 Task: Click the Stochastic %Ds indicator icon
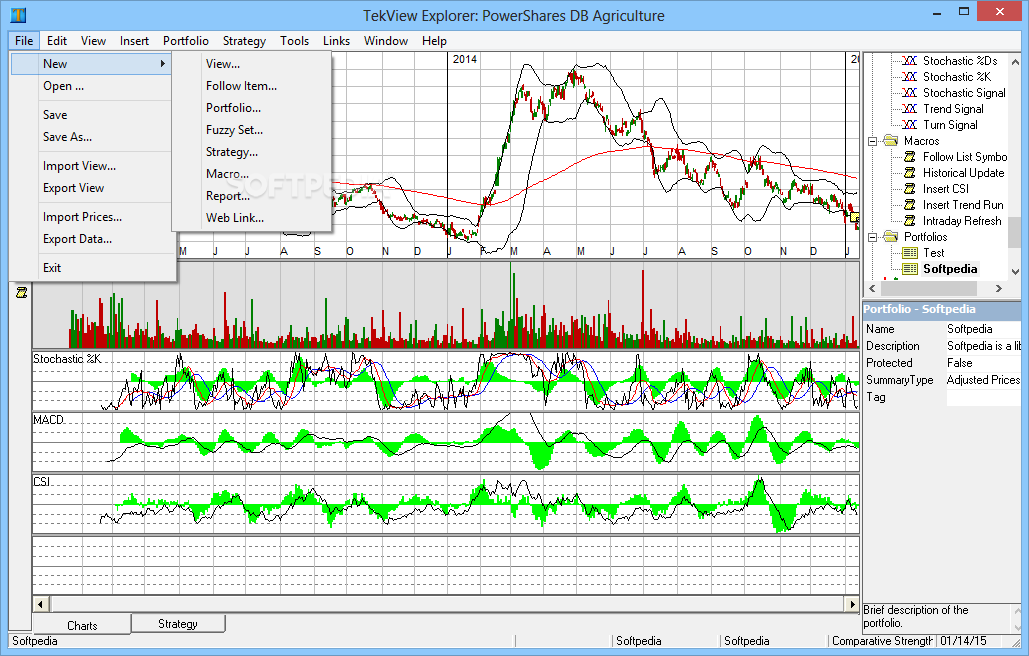(x=910, y=60)
